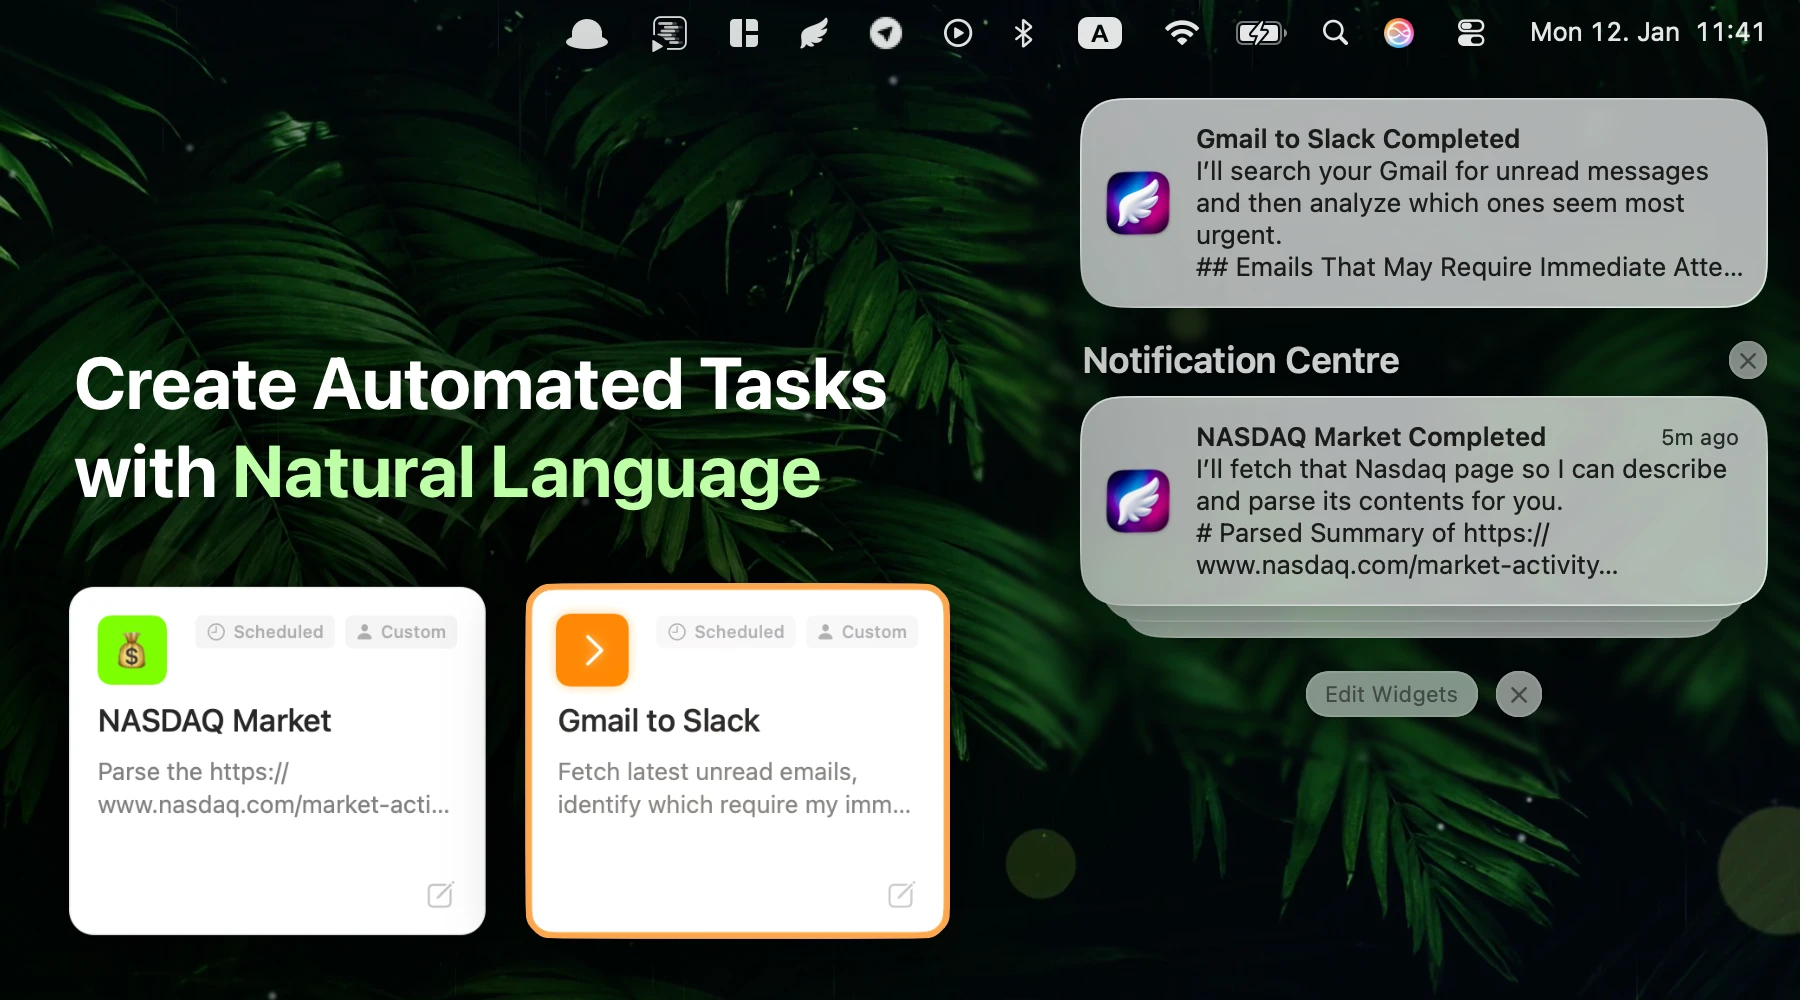Open the edit icon on NASDAQ Market widget
Viewport: 1800px width, 1000px height.
point(440,894)
